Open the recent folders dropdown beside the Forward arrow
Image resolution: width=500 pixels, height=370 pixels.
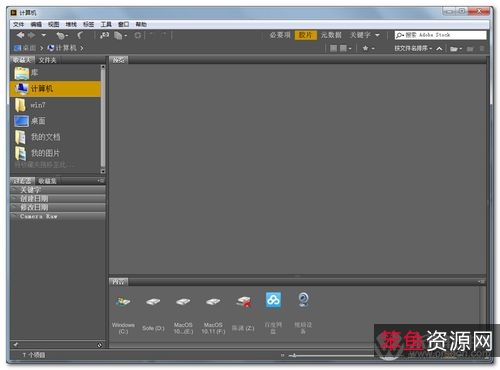tap(43, 35)
